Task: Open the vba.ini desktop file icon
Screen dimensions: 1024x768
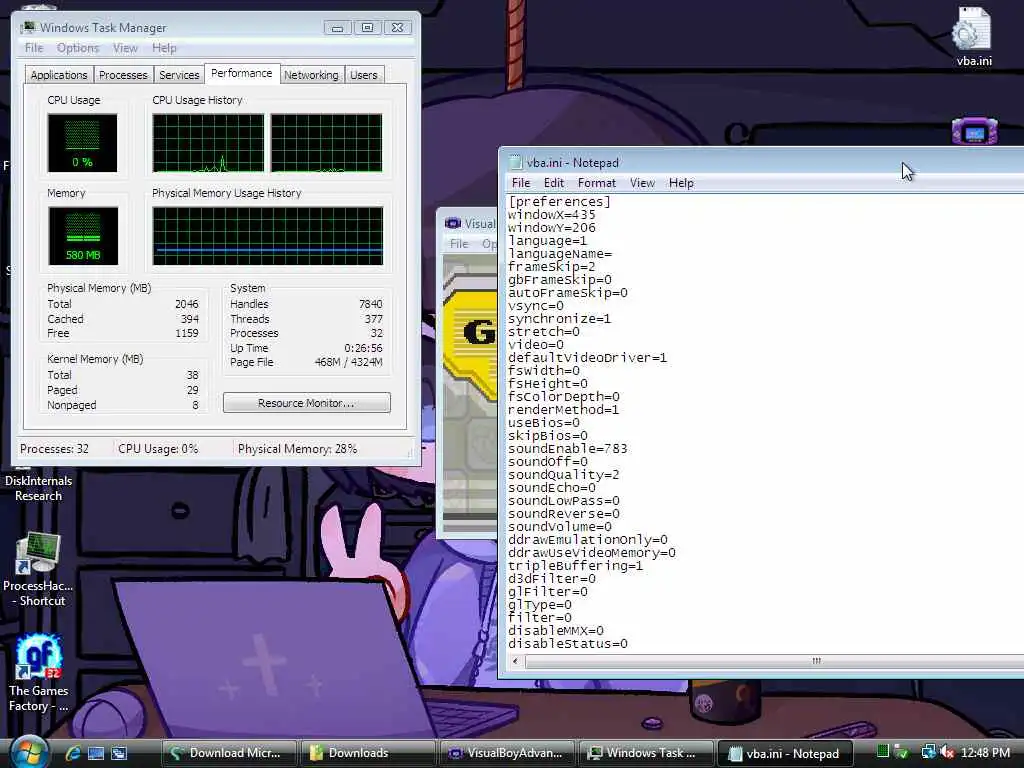Action: pos(973,36)
